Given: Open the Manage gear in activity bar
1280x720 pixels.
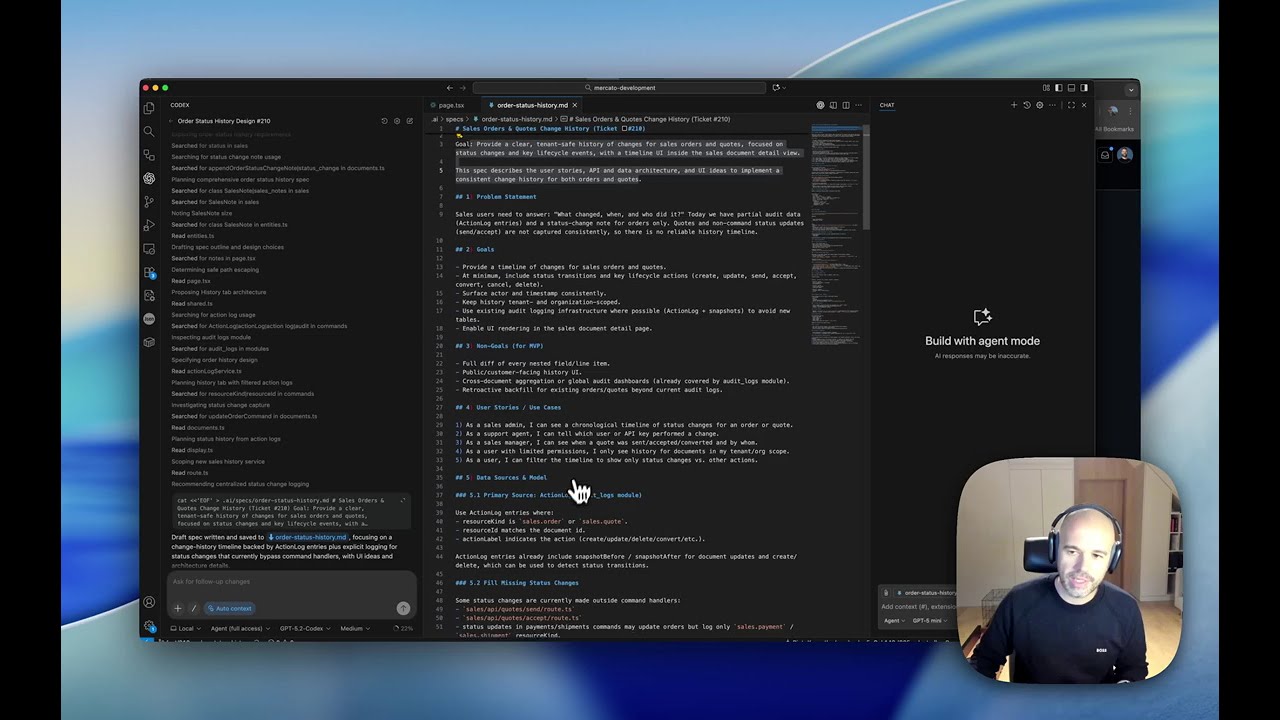Looking at the screenshot, I should (x=149, y=626).
